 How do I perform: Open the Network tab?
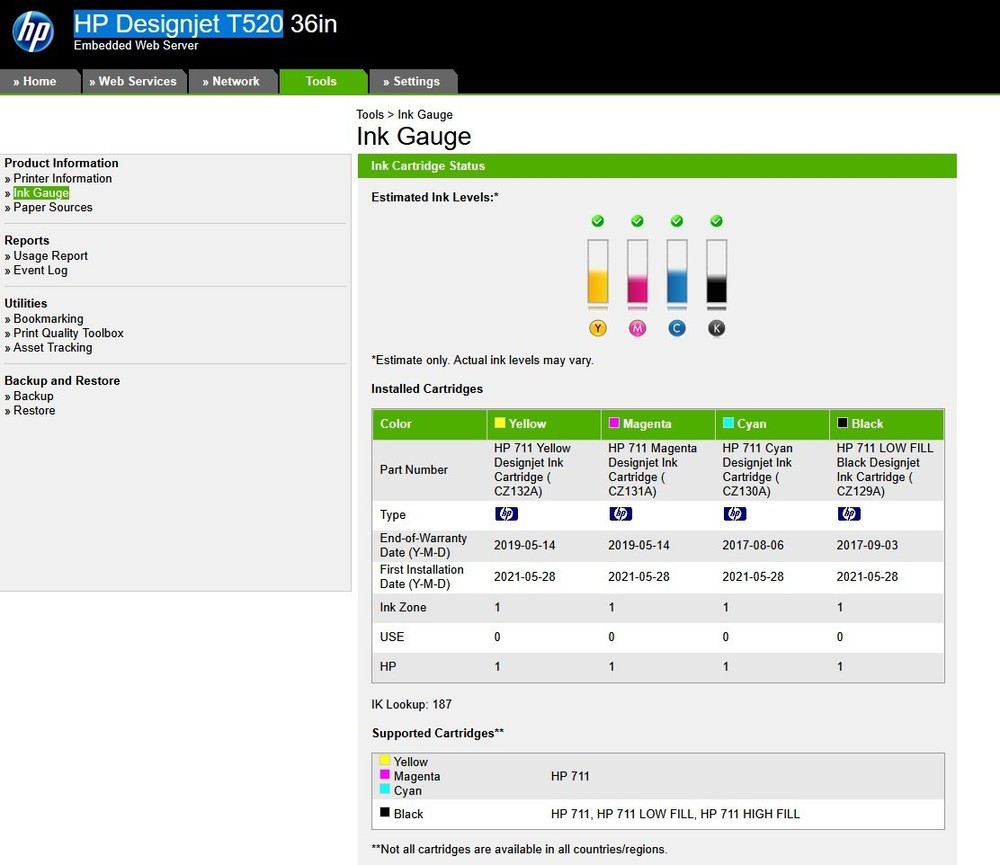click(234, 82)
